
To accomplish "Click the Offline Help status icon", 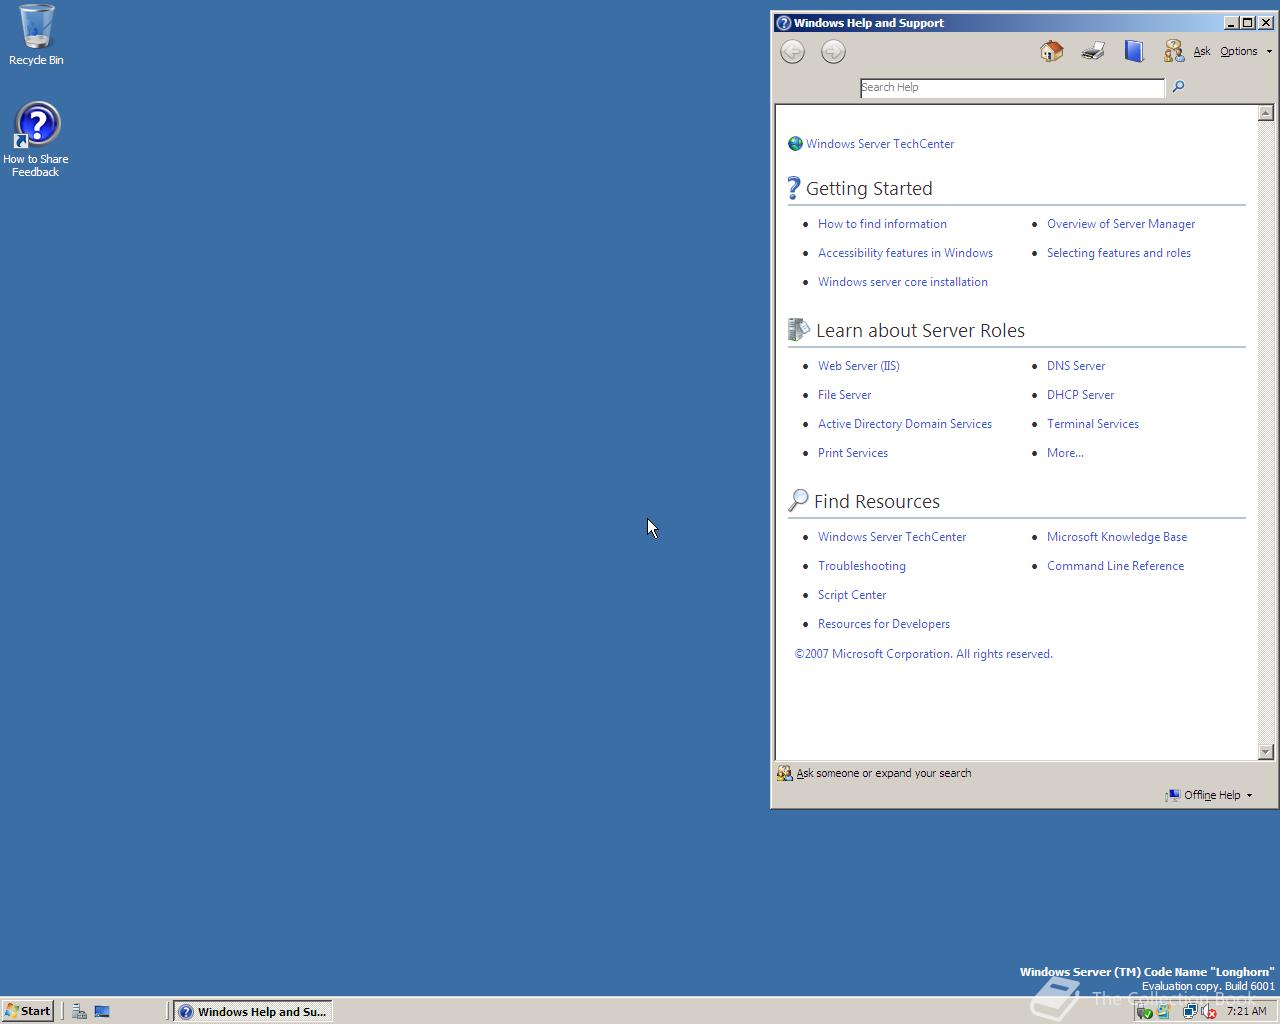I will [1172, 795].
